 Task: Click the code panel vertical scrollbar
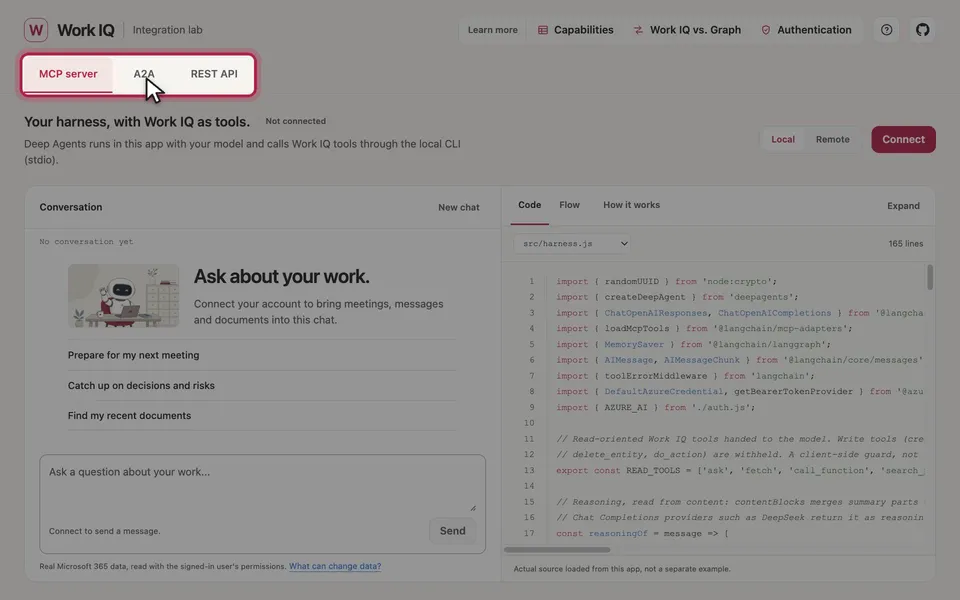point(929,277)
